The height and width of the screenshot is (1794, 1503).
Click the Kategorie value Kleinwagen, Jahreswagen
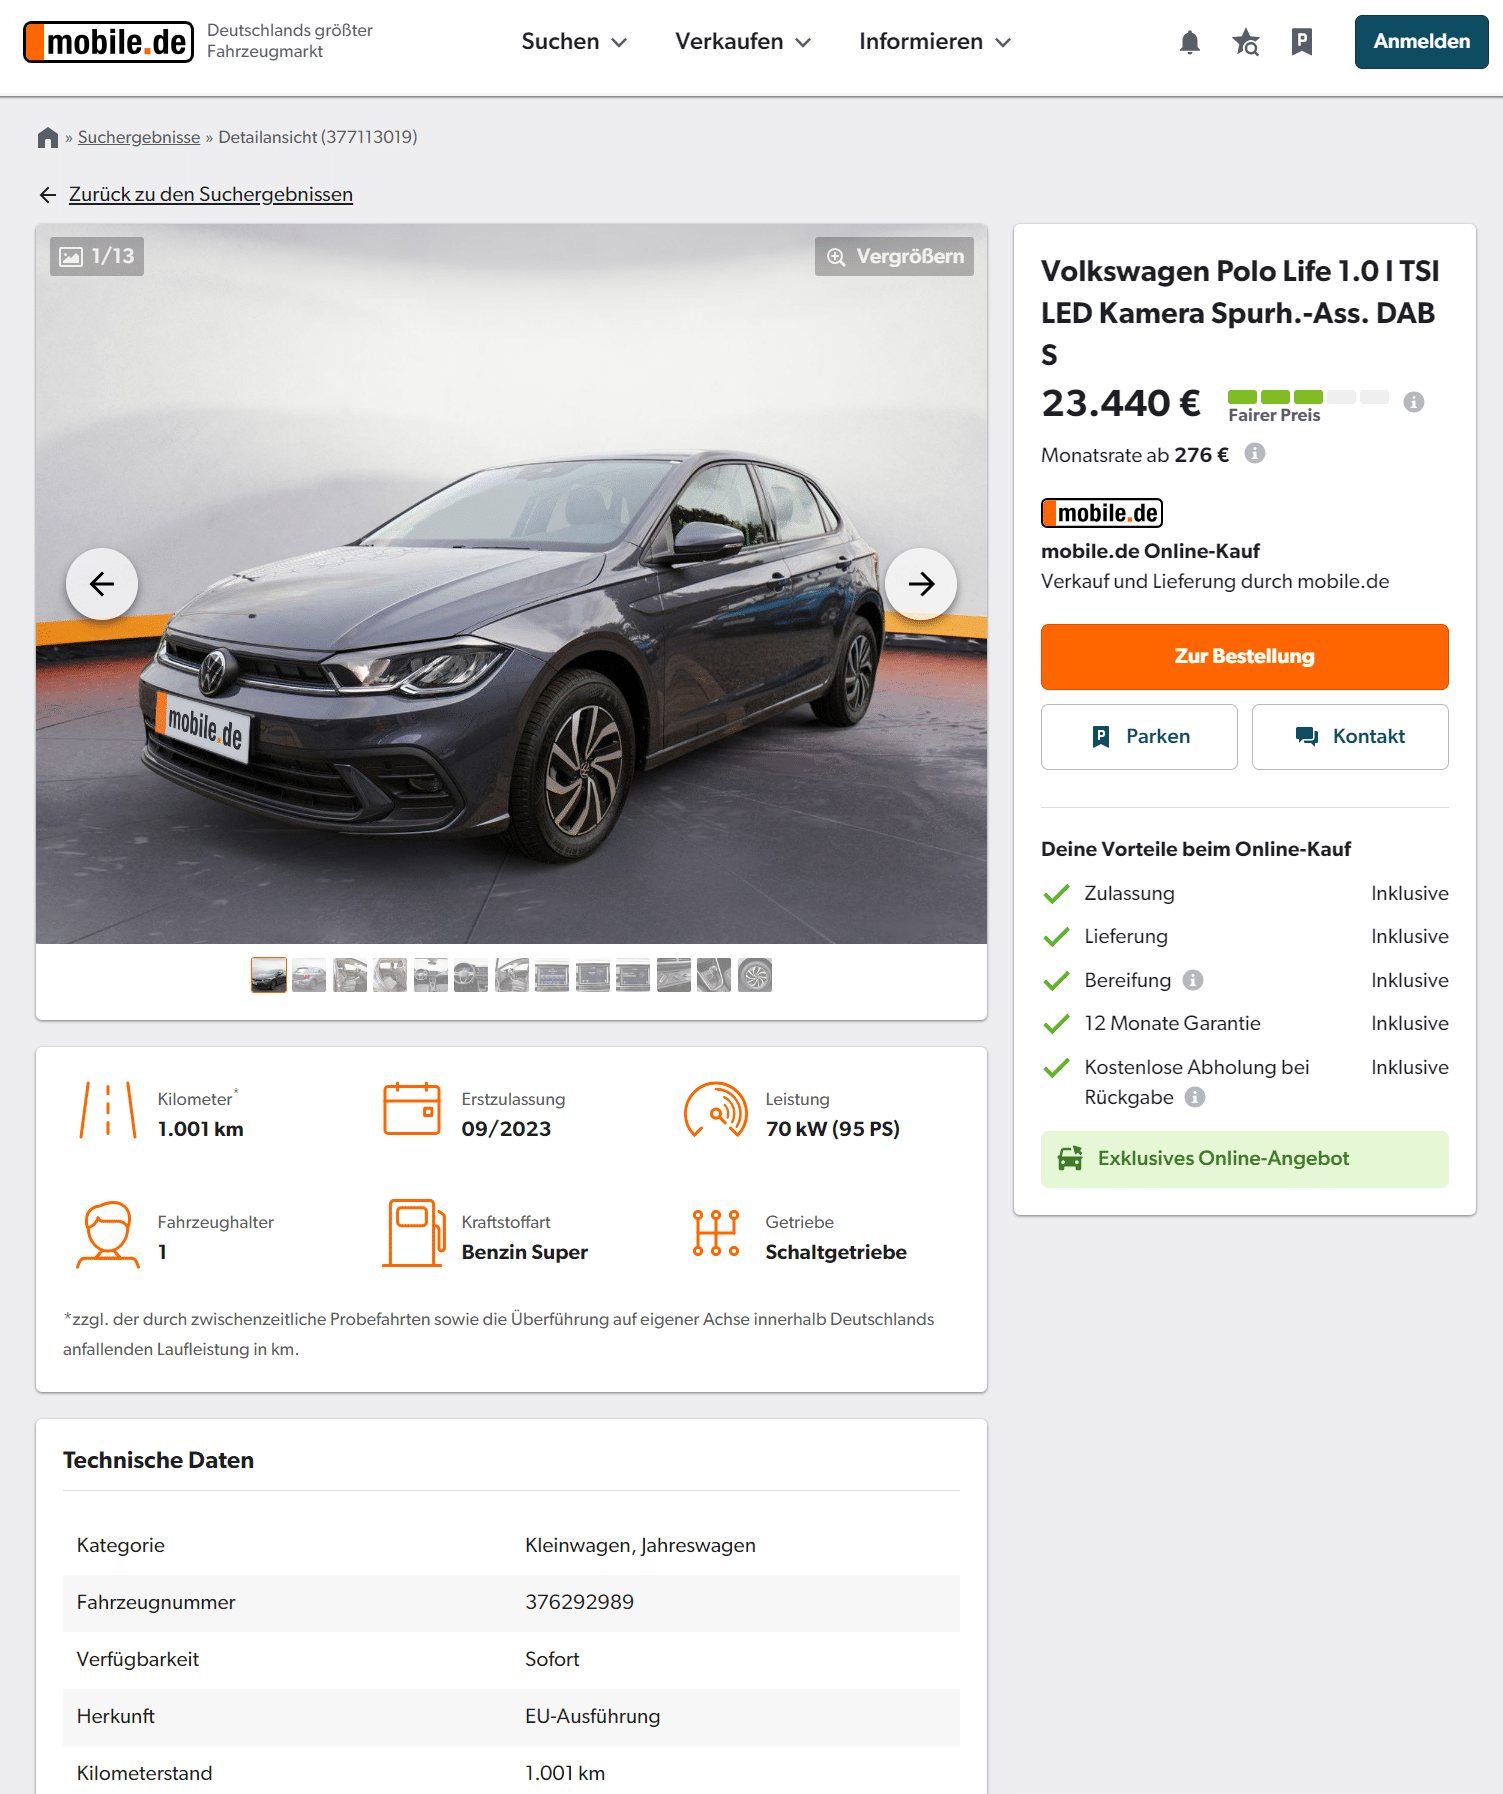640,1545
